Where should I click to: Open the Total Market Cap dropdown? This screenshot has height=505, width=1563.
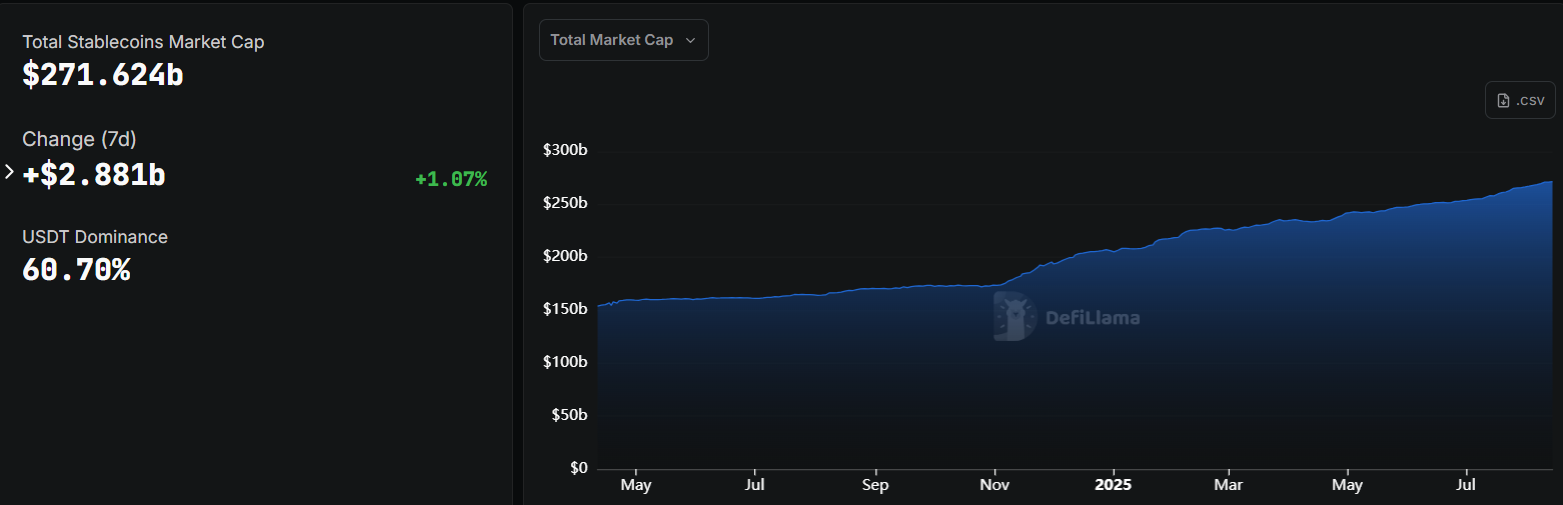[x=622, y=40]
